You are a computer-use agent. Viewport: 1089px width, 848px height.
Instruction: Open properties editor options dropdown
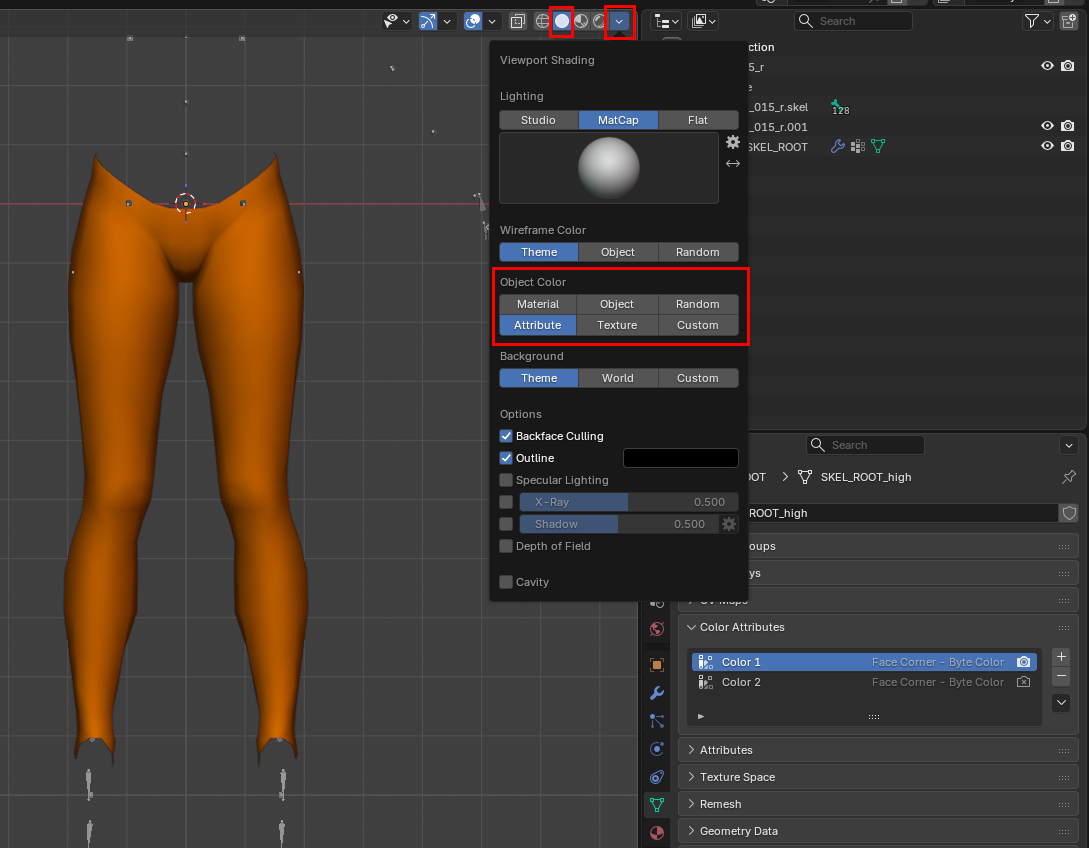pyautogui.click(x=1069, y=445)
